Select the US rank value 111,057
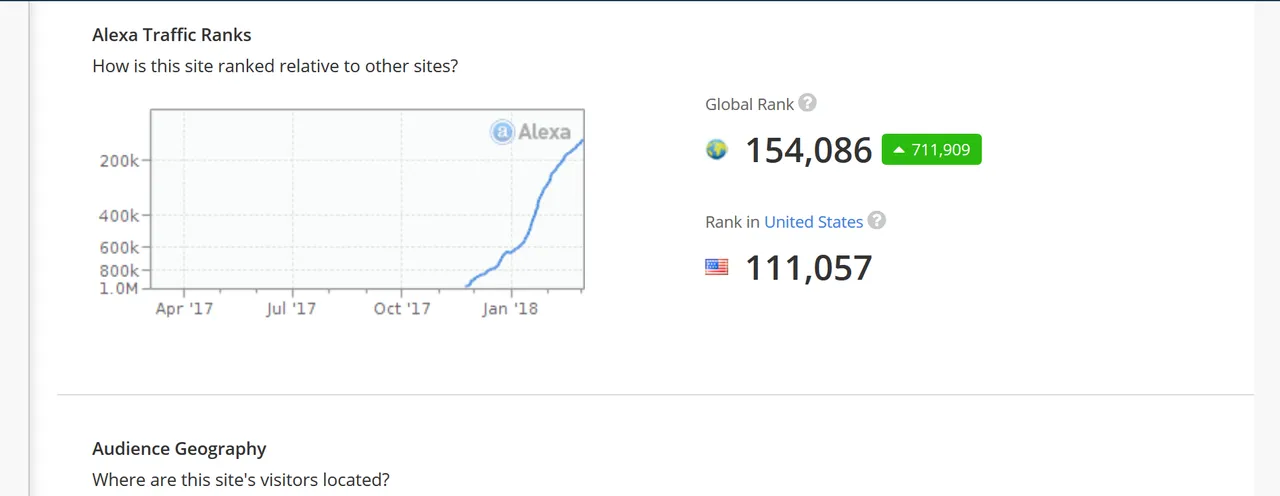This screenshot has height=496, width=1280. coord(809,268)
